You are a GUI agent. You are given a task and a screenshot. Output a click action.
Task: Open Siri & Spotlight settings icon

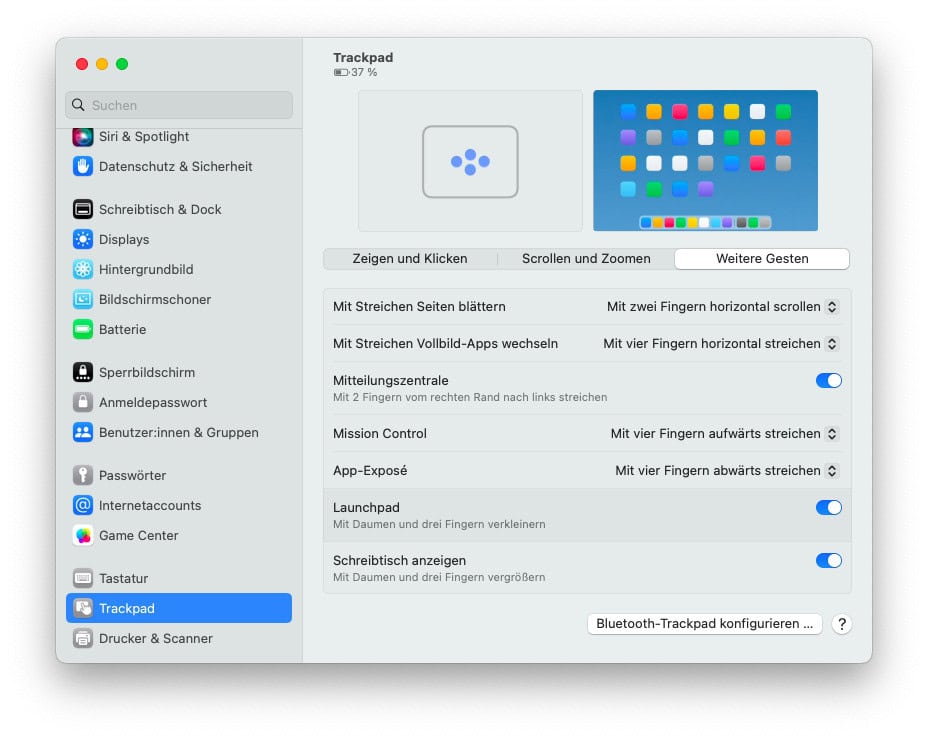pyautogui.click(x=83, y=137)
